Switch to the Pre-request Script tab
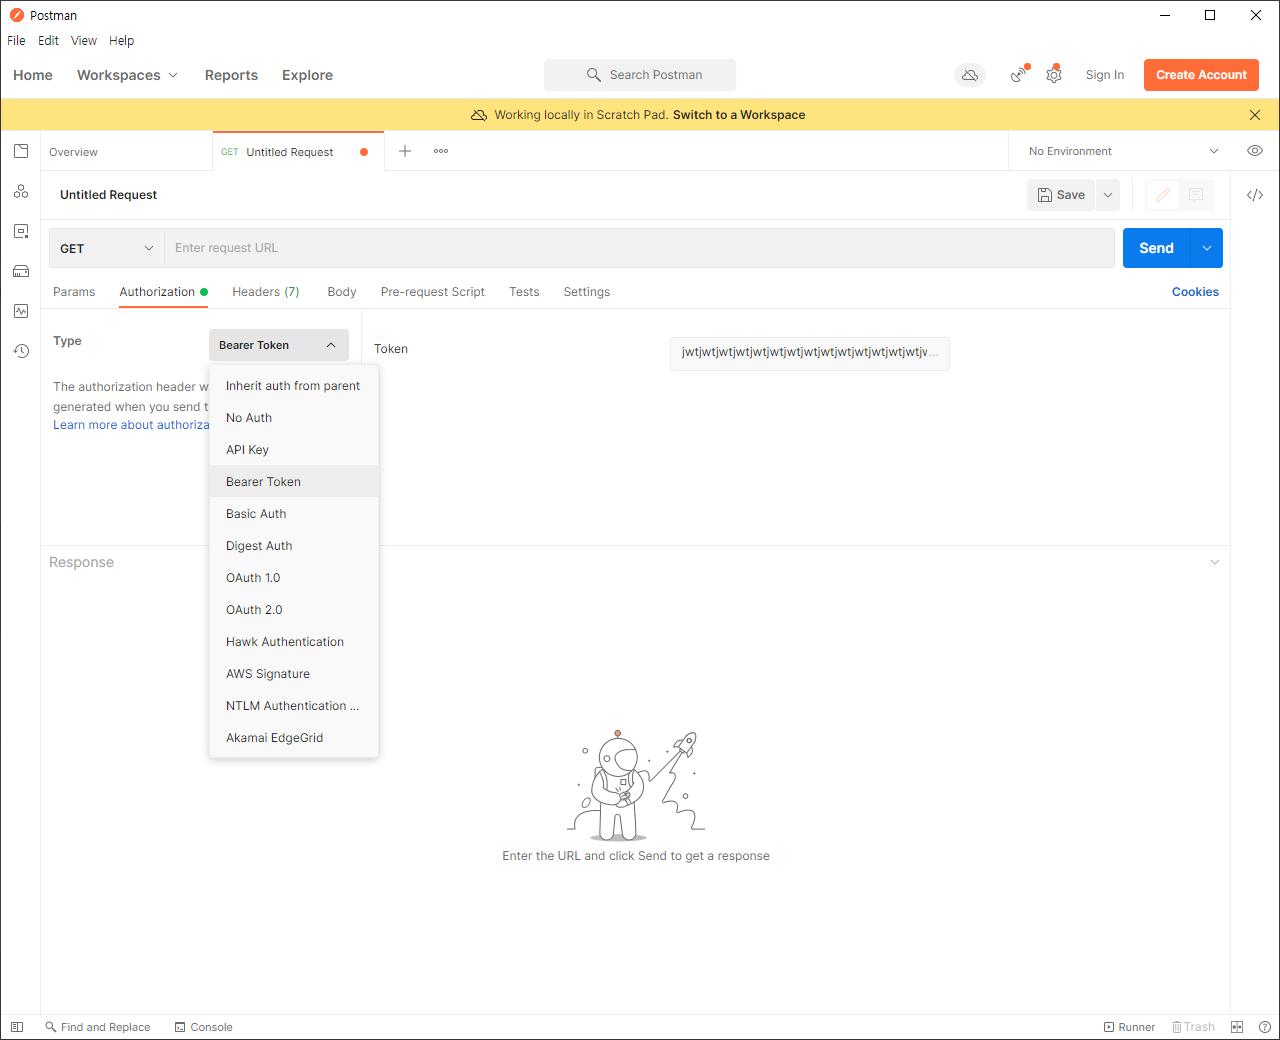 pos(433,292)
